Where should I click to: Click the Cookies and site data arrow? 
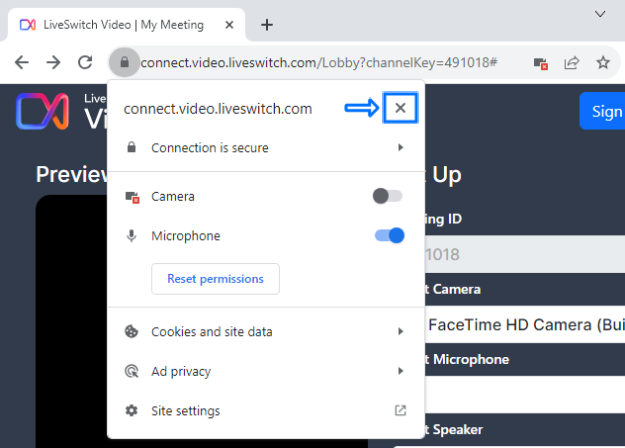click(401, 332)
